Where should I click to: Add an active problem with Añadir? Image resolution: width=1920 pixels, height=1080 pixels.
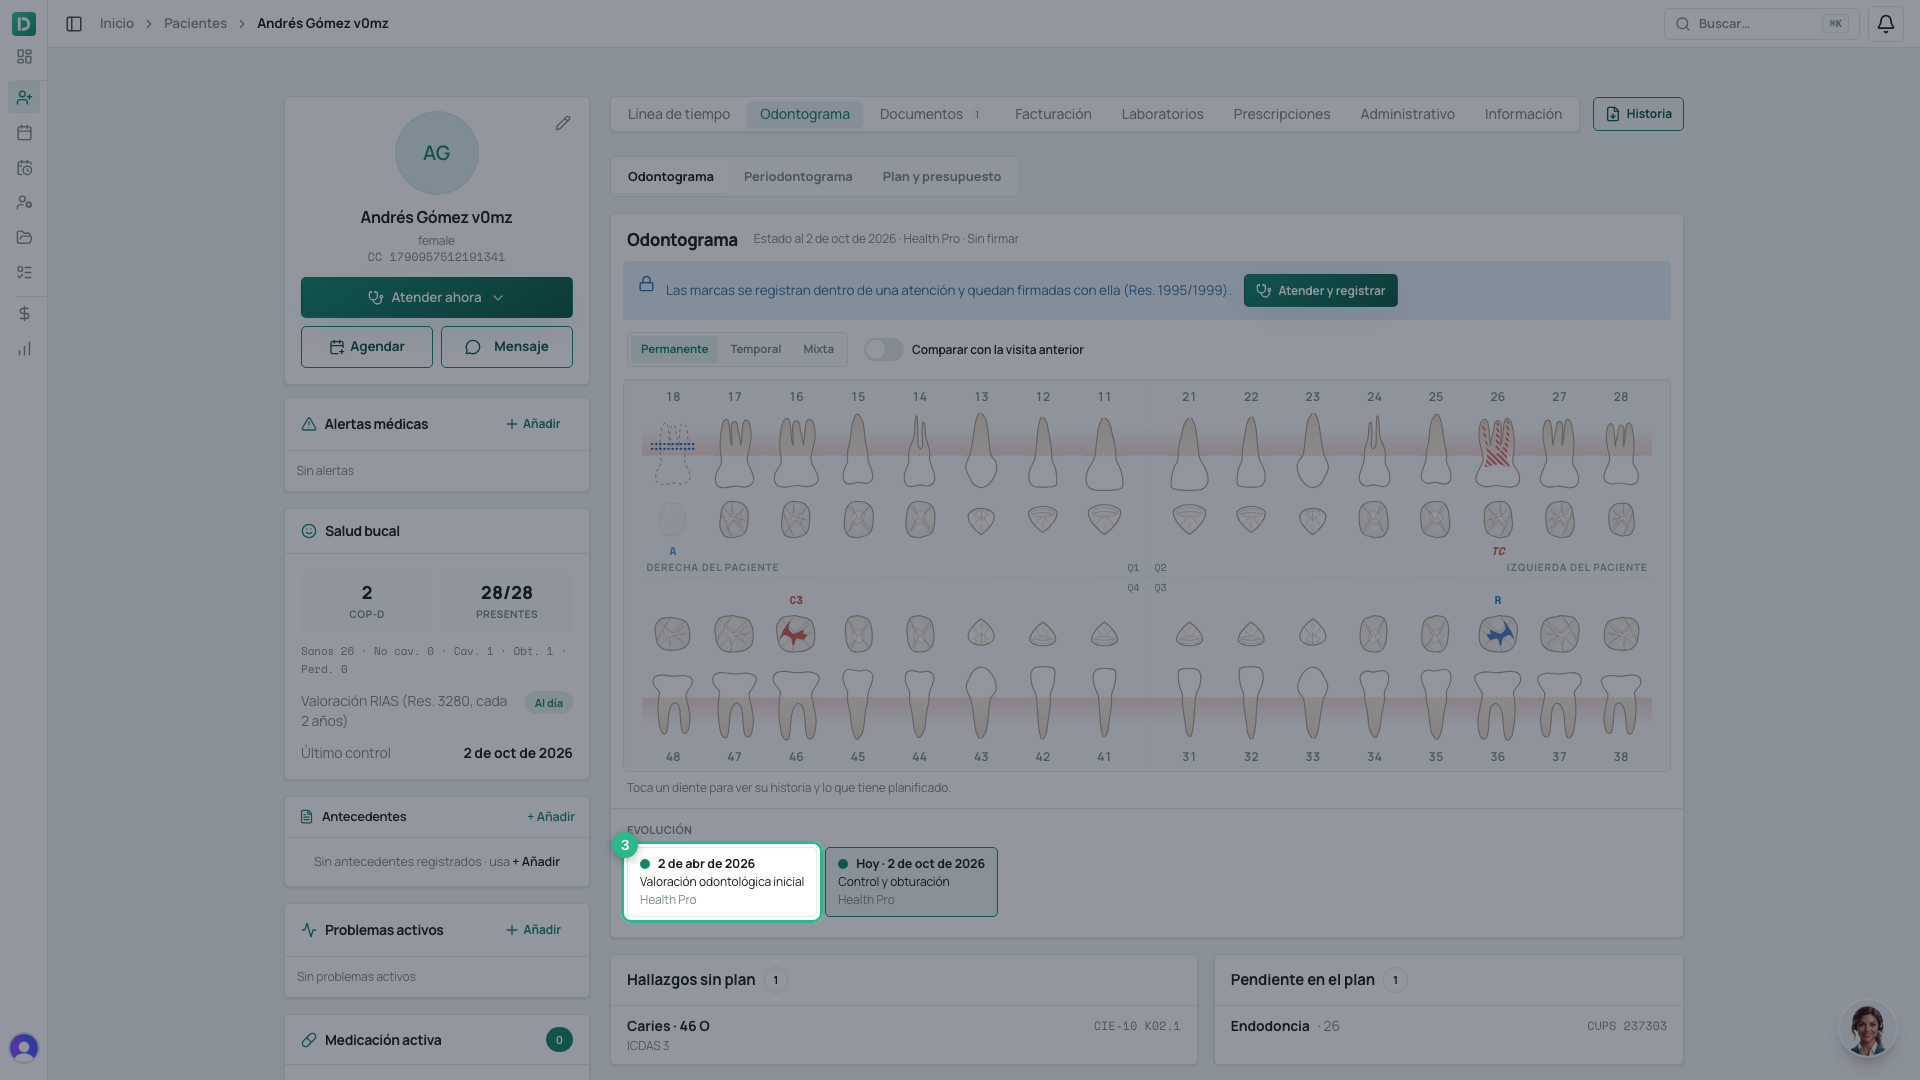tap(533, 930)
